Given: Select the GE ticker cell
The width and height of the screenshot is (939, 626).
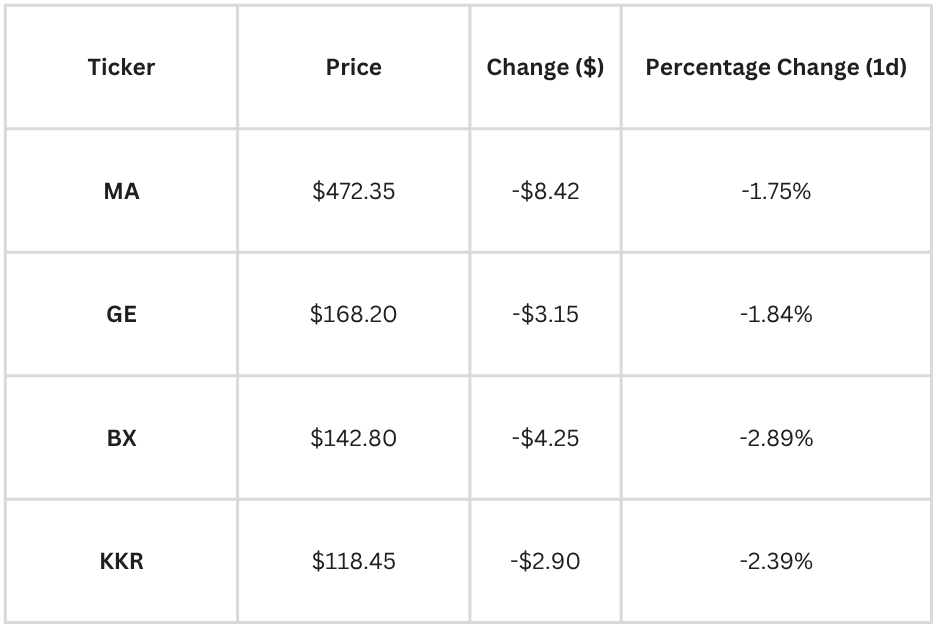Looking at the screenshot, I should tap(121, 315).
